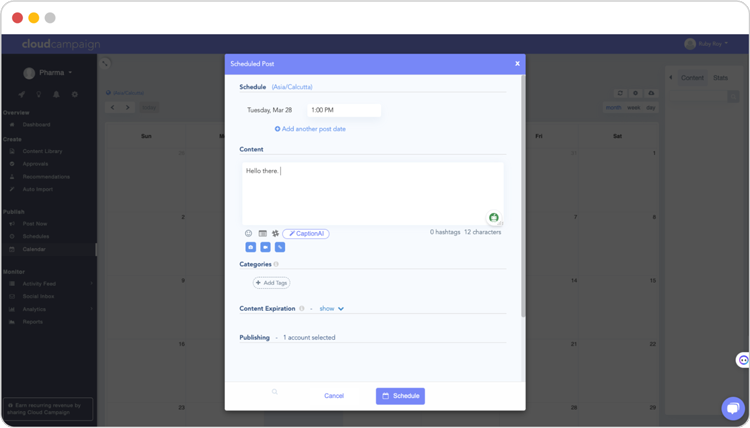Click the blue link attachment icon
Screen dimensions: 750x428
[280, 247]
